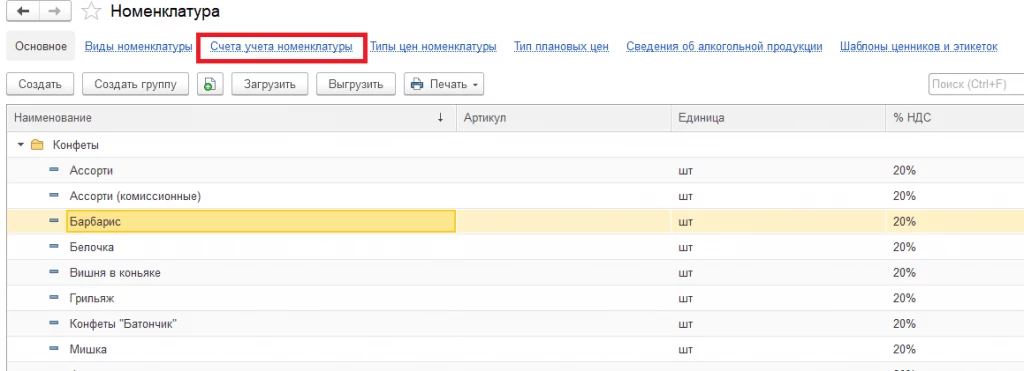Click the Конфеты group name
Image resolution: width=1024 pixels, height=371 pixels.
click(76, 145)
